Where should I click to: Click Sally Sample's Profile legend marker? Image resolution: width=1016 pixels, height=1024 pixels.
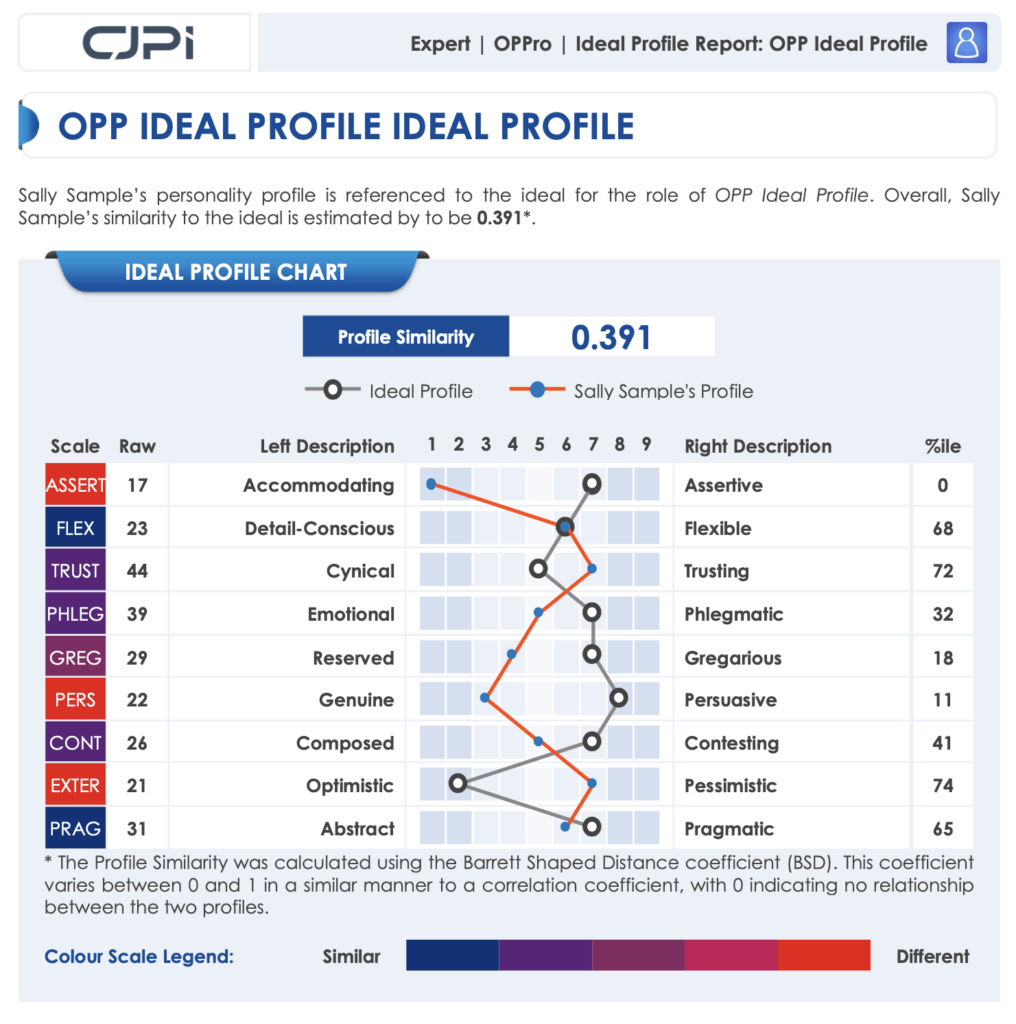537,390
